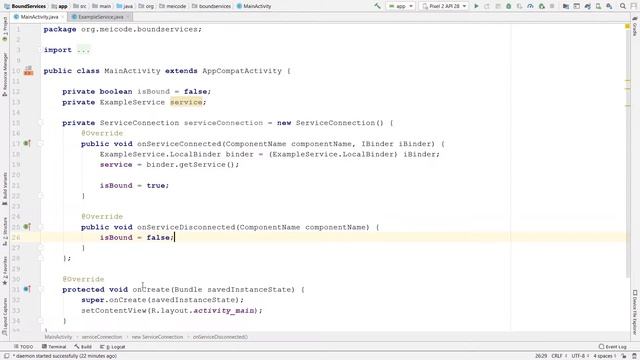Open the Pixel 2 API 28 device dropdown
This screenshot has height=360, width=640.
point(444,6)
